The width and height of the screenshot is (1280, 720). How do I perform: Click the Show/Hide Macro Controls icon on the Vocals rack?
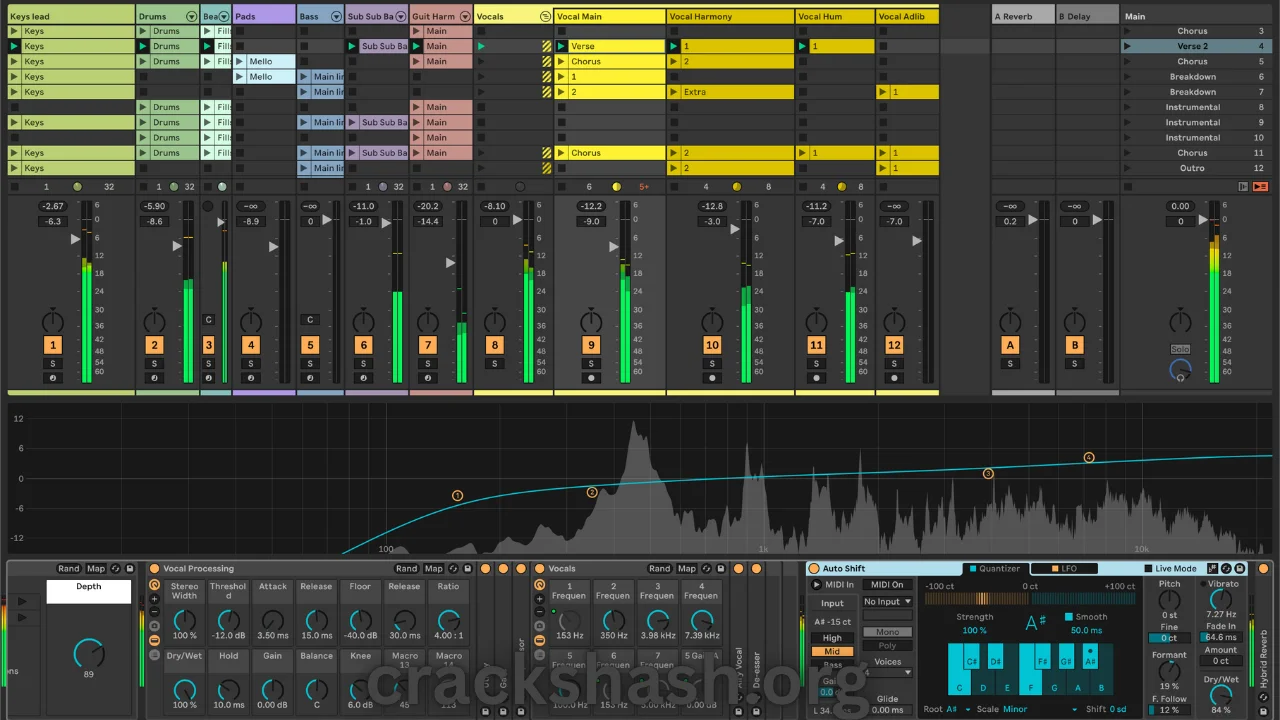tap(540, 586)
